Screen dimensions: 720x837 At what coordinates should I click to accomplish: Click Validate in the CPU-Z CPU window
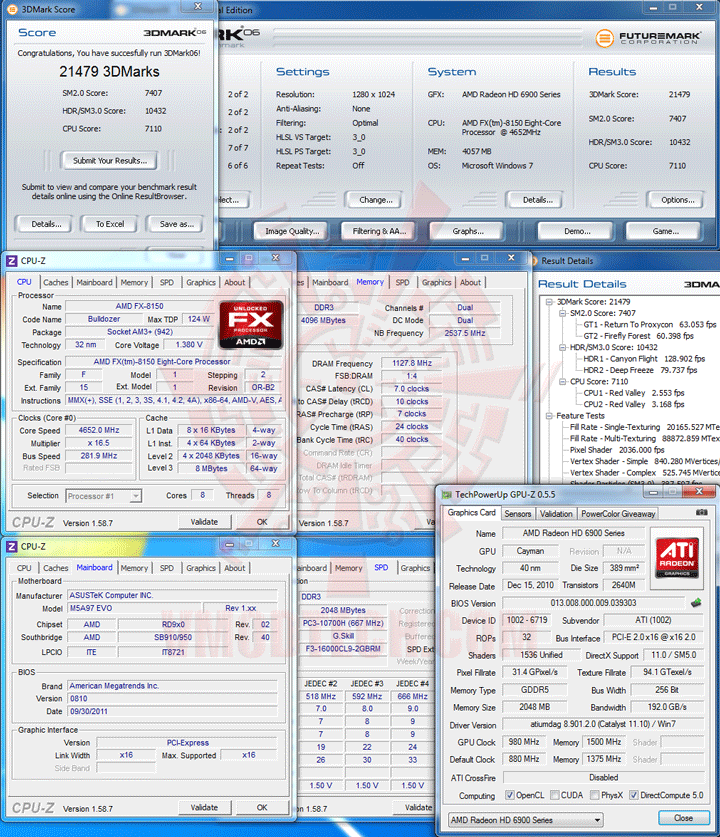click(204, 522)
